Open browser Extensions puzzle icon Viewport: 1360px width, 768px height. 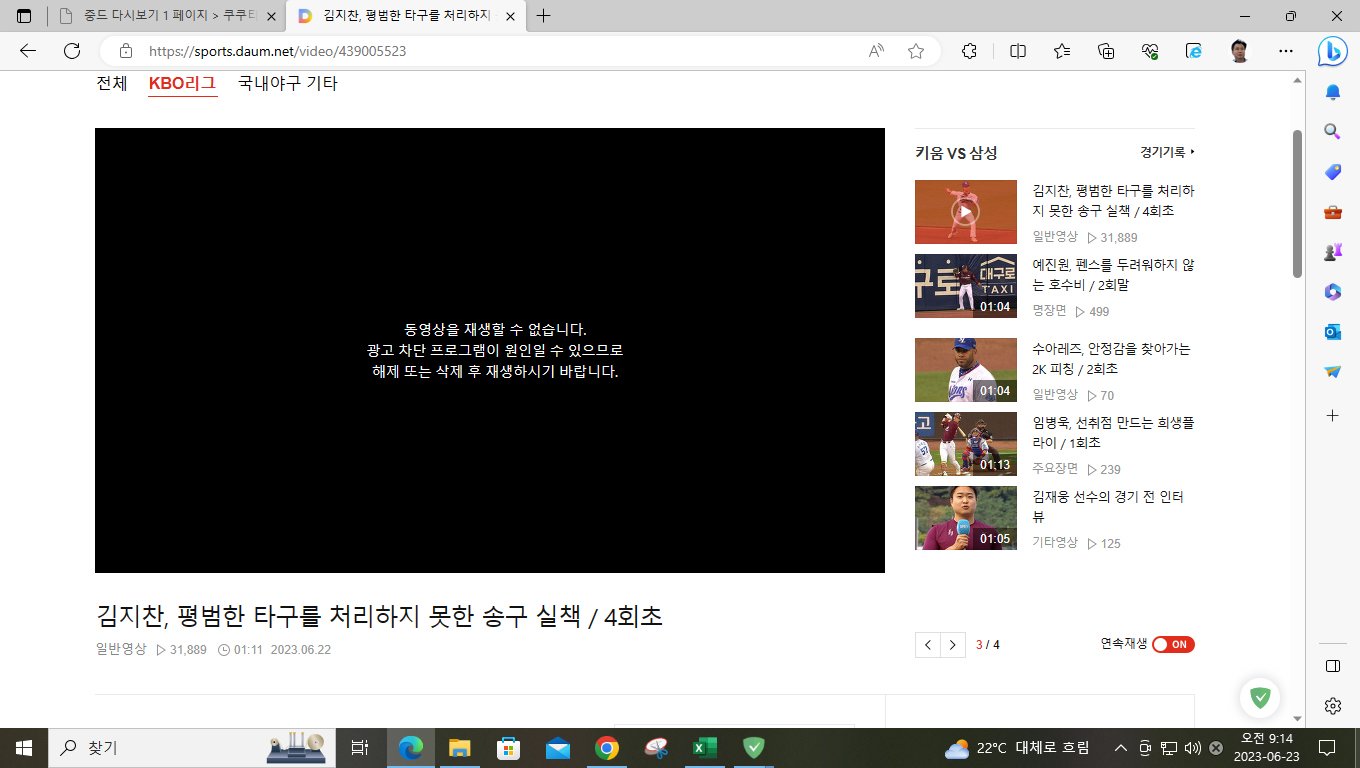click(x=968, y=51)
